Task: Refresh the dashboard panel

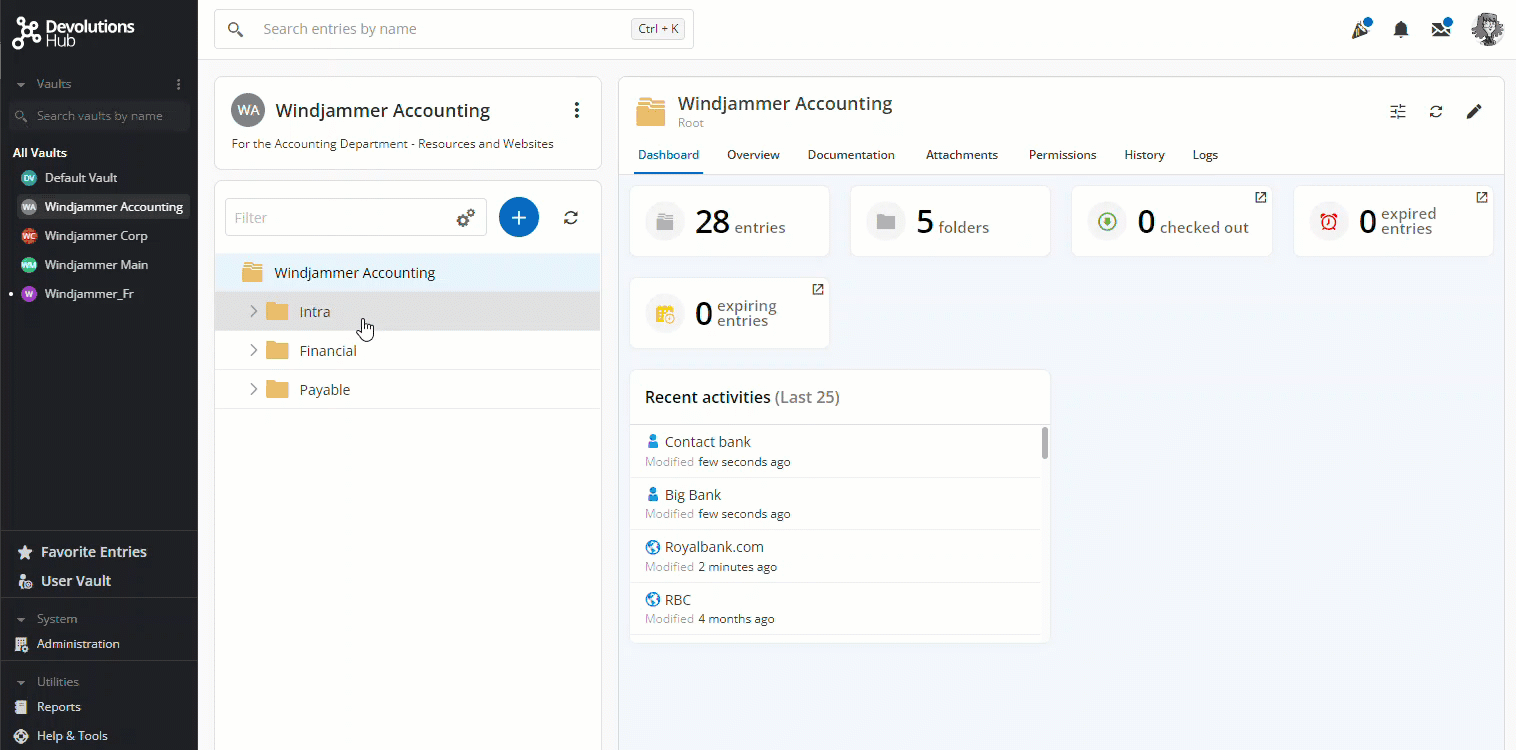Action: pos(1436,112)
